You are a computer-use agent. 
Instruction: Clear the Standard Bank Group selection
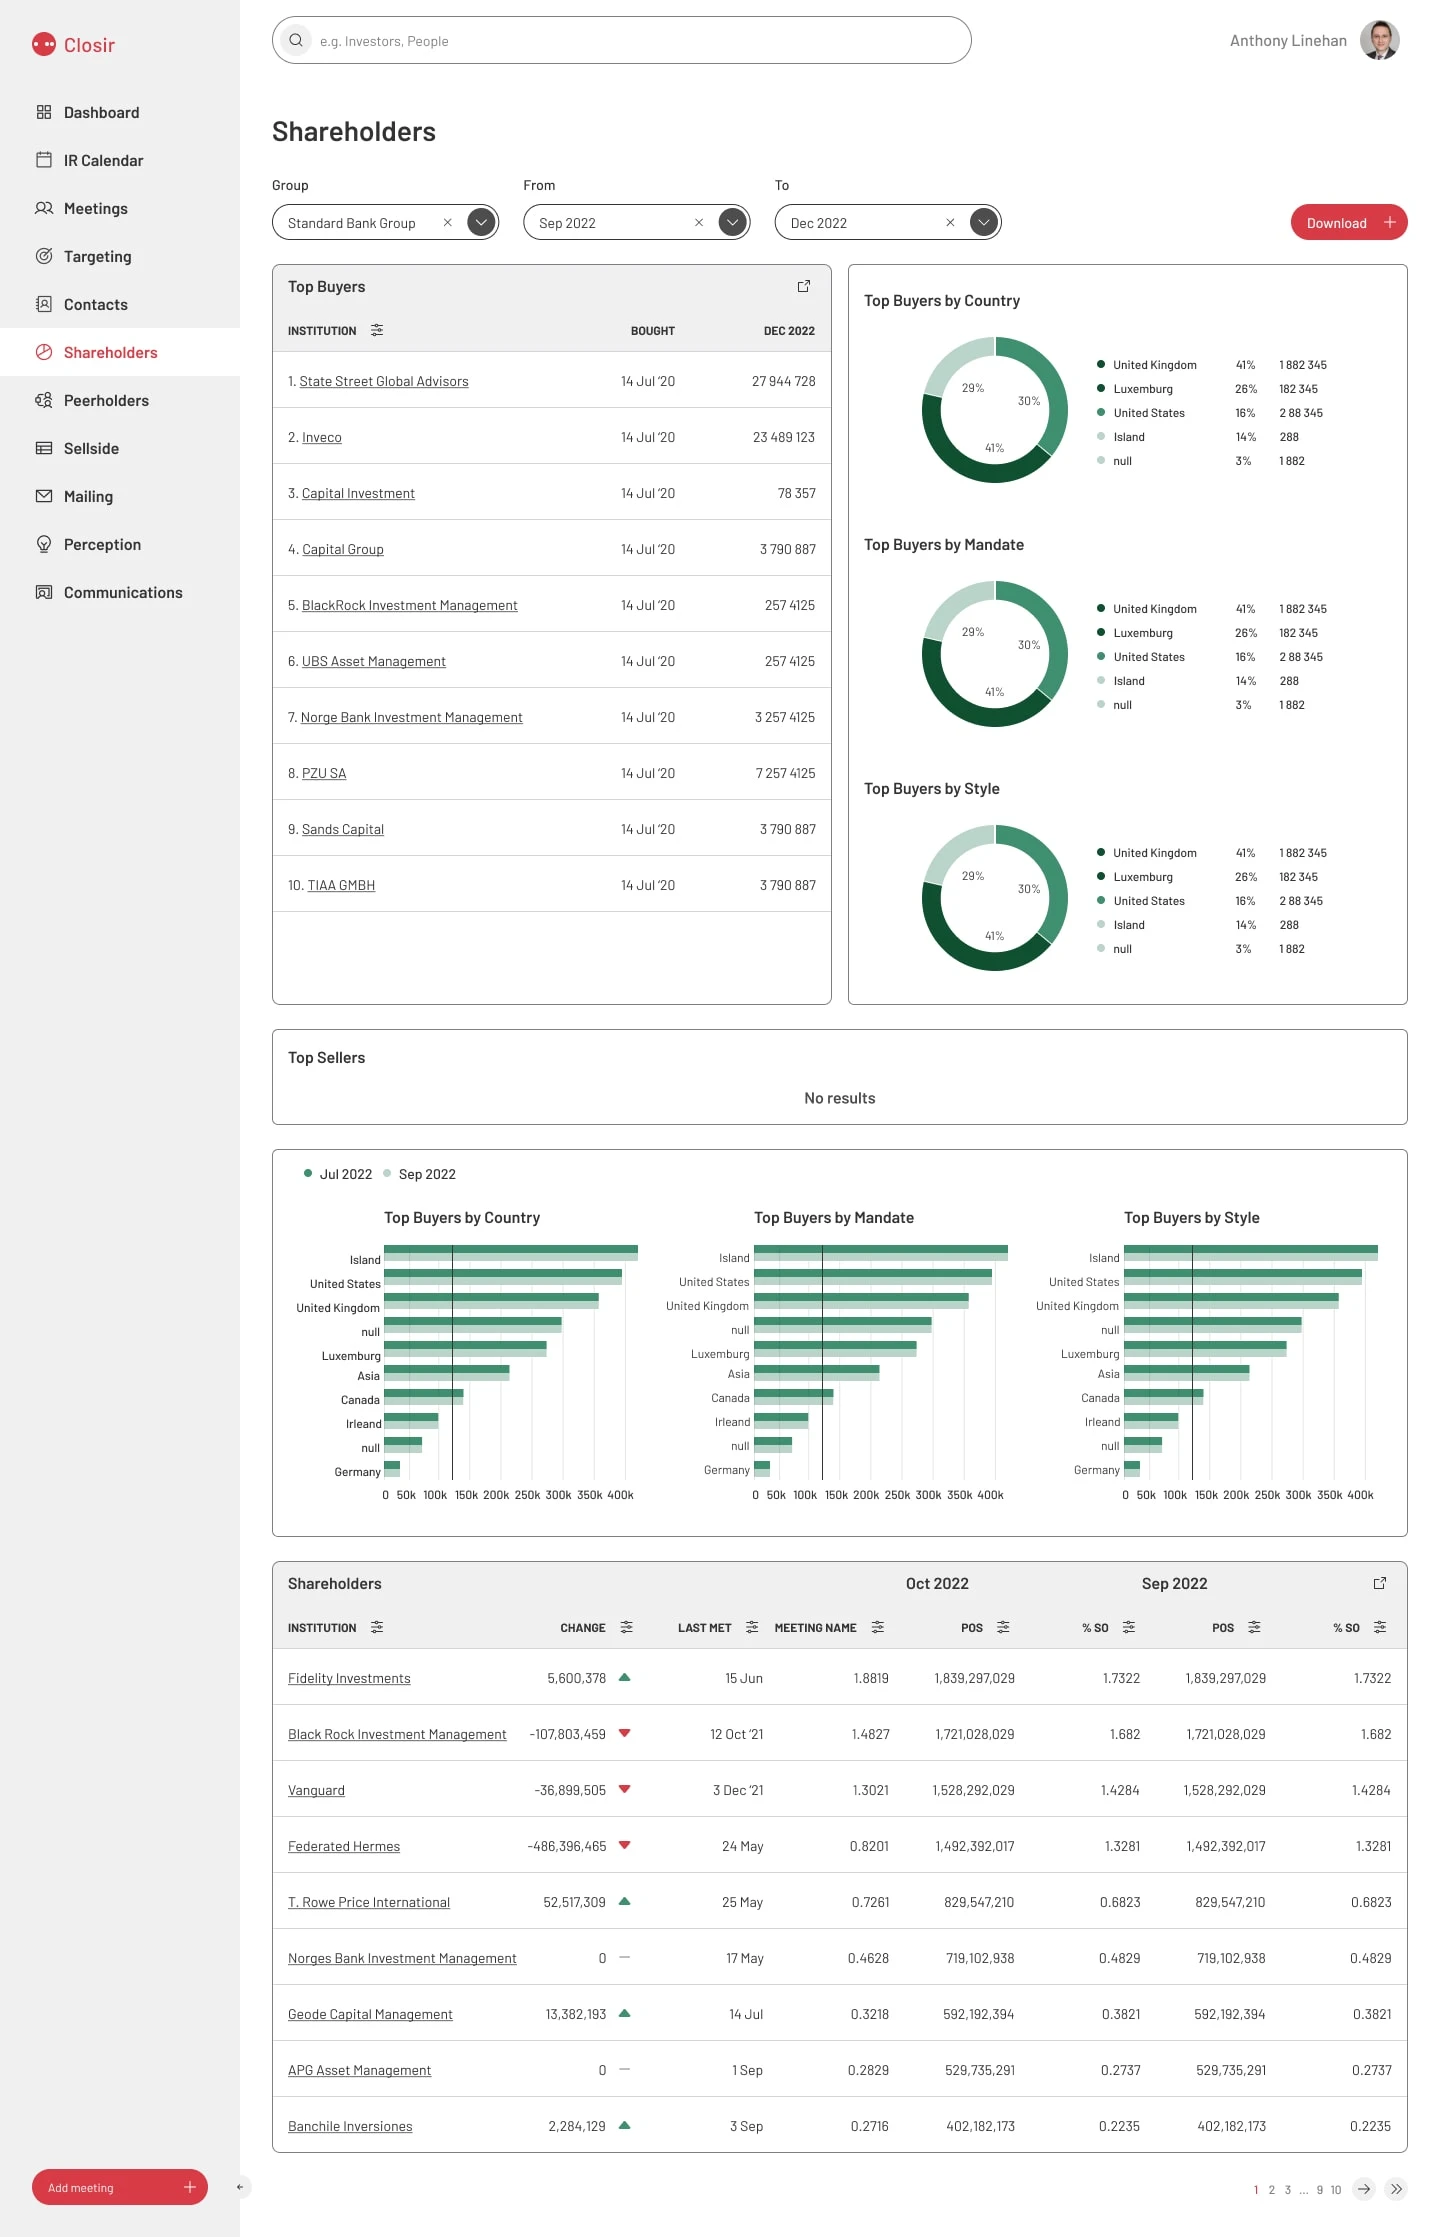pyautogui.click(x=448, y=222)
